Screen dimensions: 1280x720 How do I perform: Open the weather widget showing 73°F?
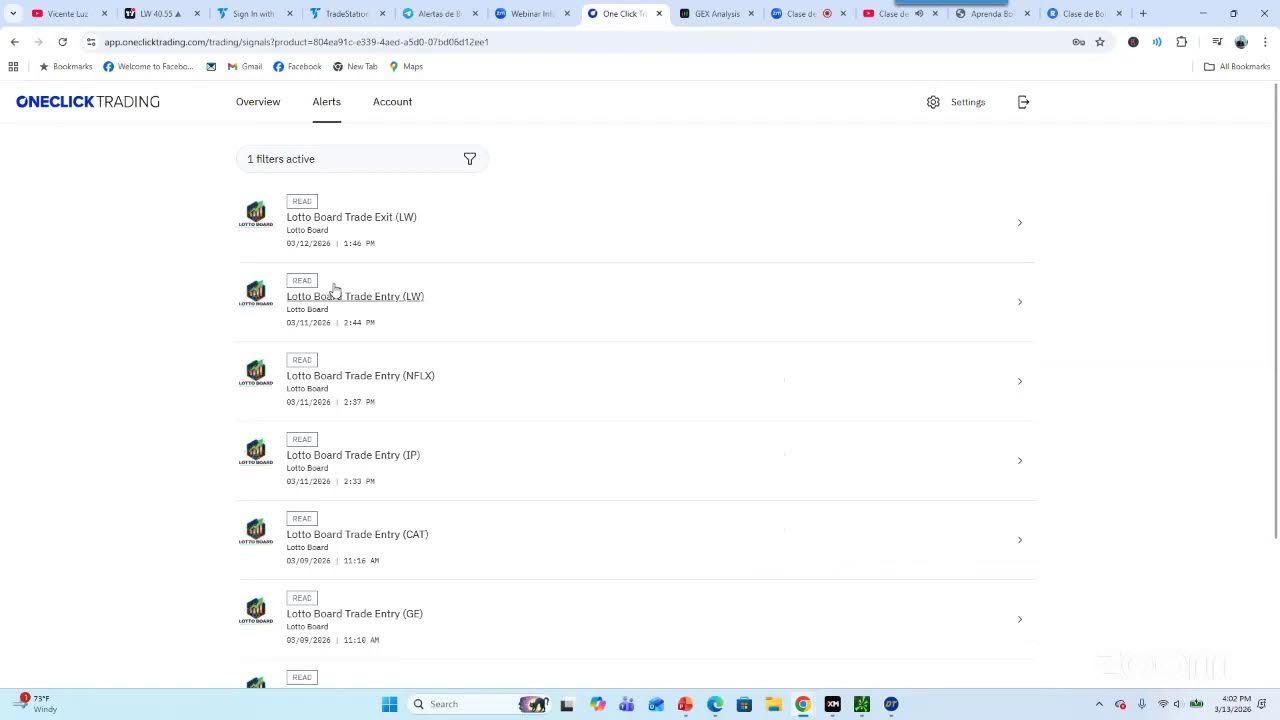(38, 704)
